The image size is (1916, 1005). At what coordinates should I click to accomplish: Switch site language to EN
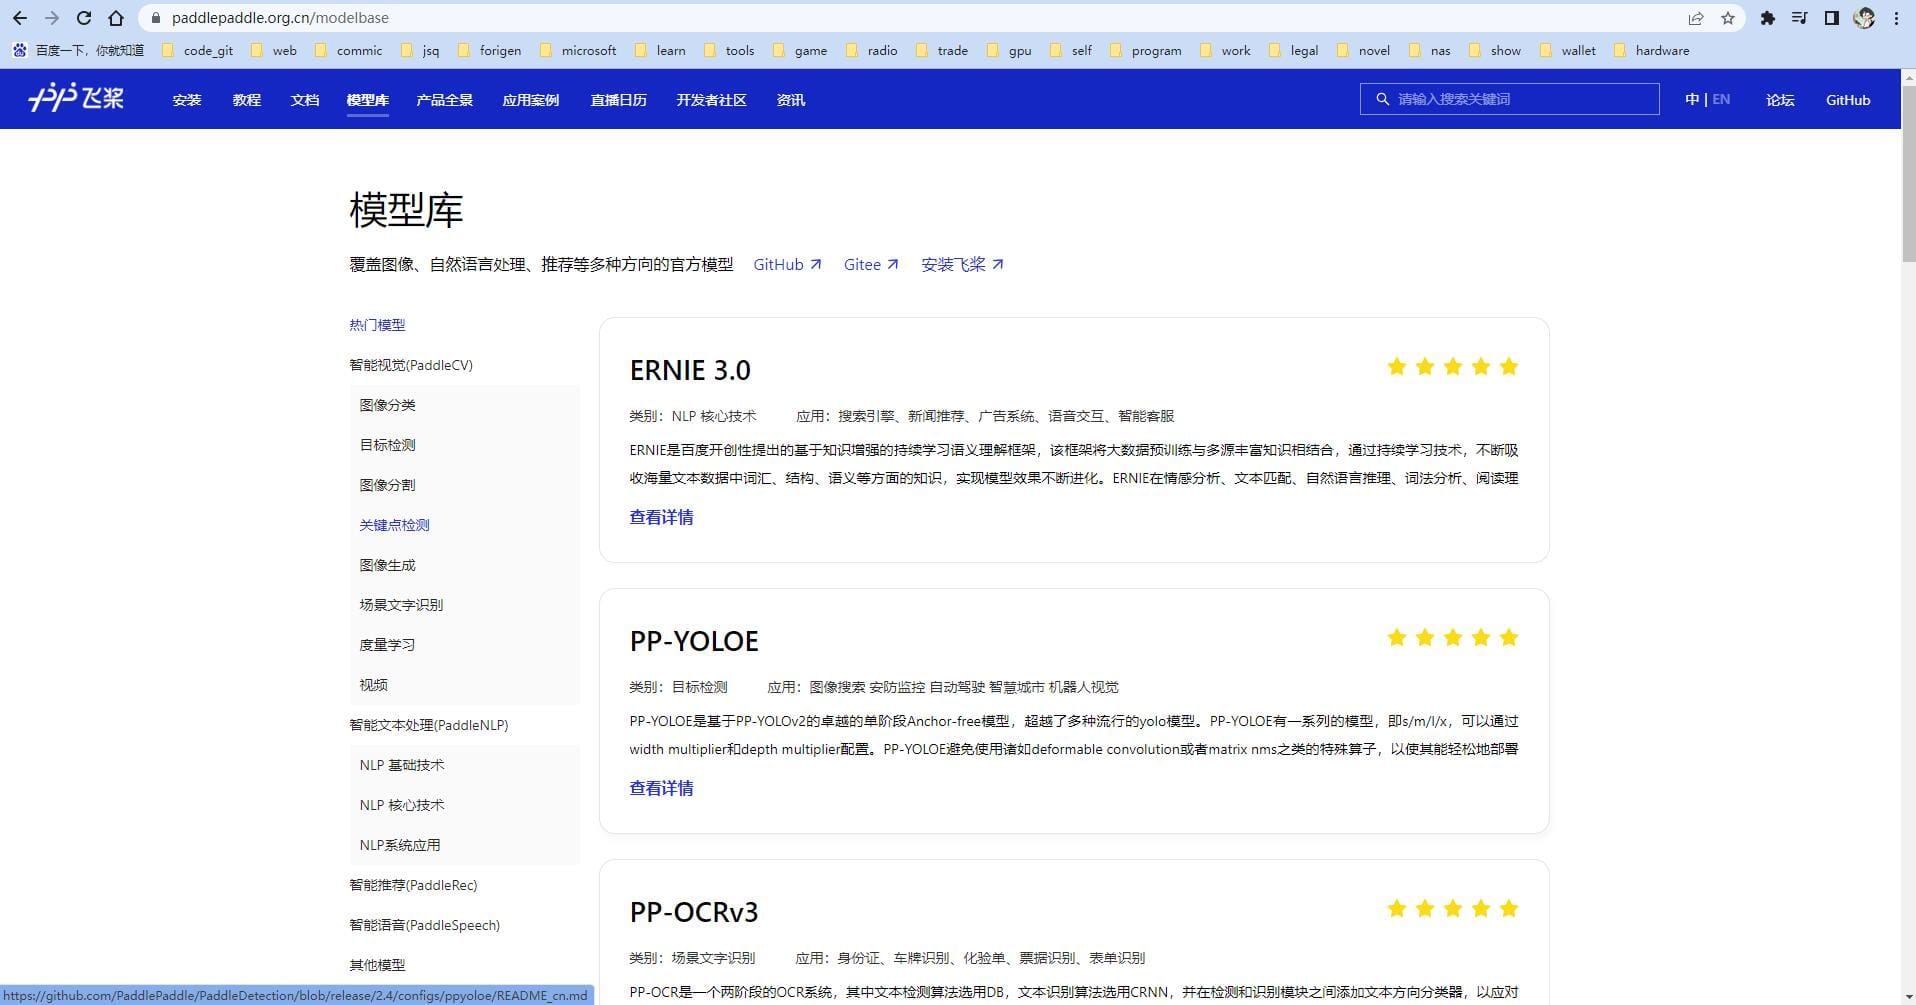[x=1721, y=99]
